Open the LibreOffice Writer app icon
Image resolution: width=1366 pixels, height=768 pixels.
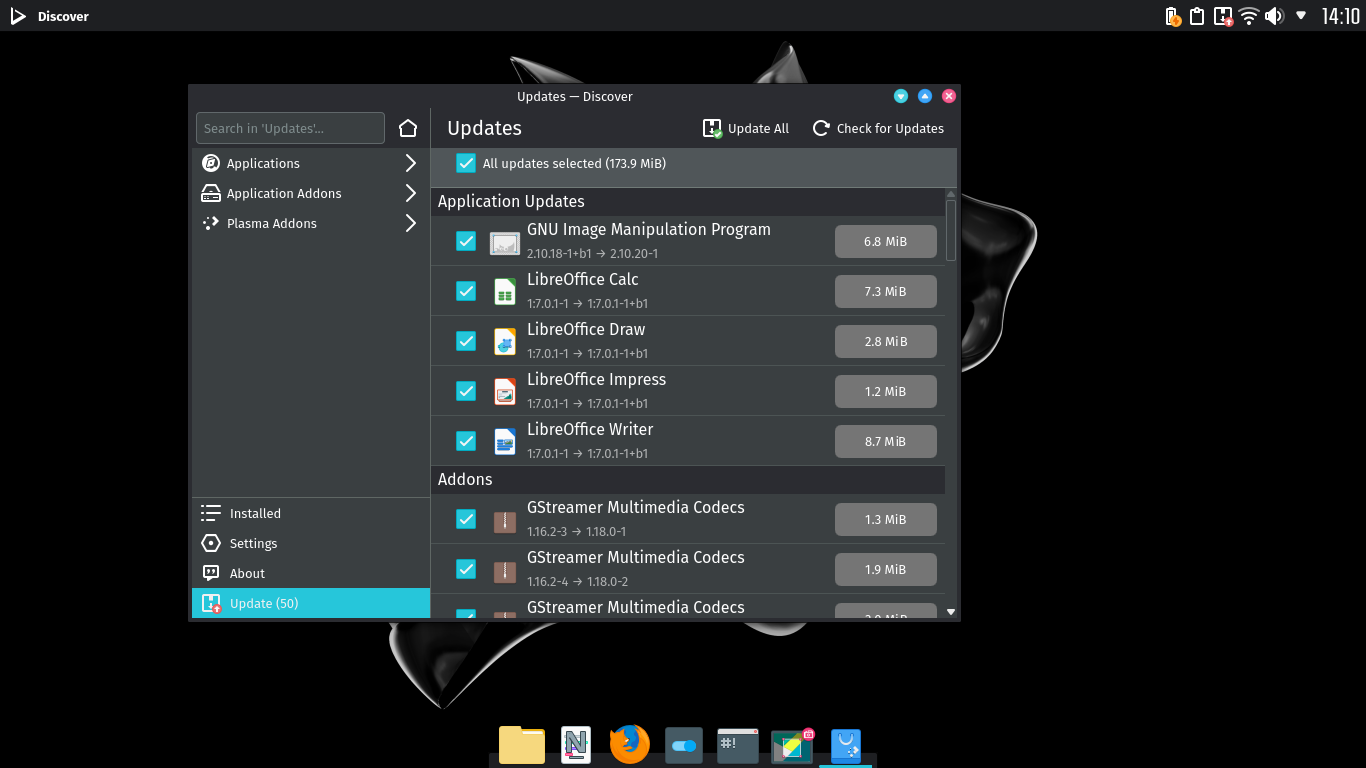[505, 442]
